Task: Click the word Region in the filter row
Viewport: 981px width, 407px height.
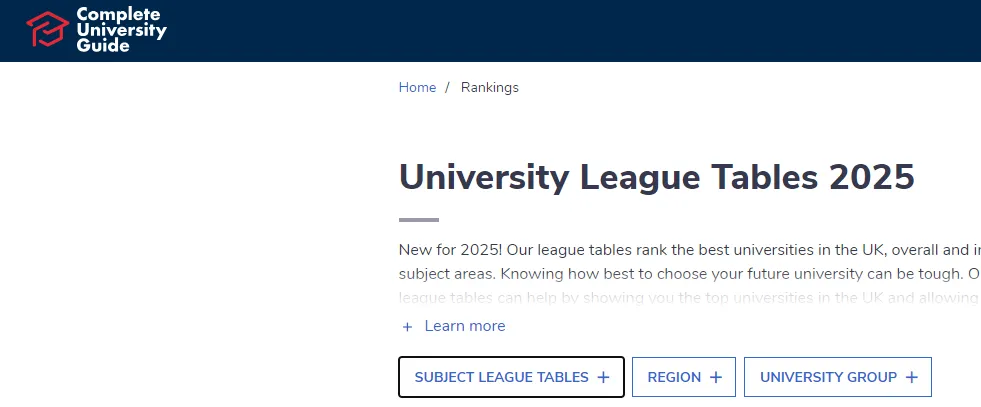Action: pyautogui.click(x=674, y=377)
